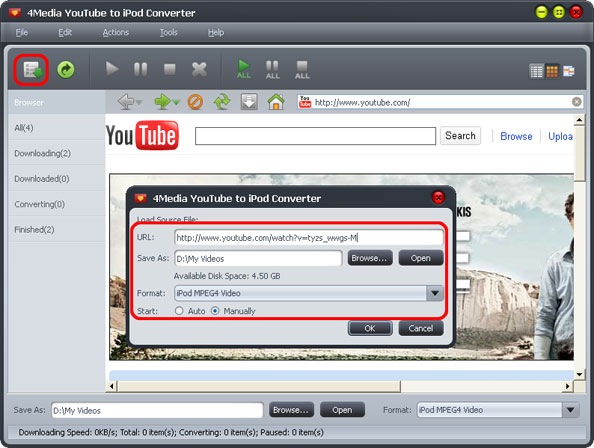Click the browser address field showing youtube.com
Image resolution: width=594 pixels, height=448 pixels.
(x=441, y=102)
